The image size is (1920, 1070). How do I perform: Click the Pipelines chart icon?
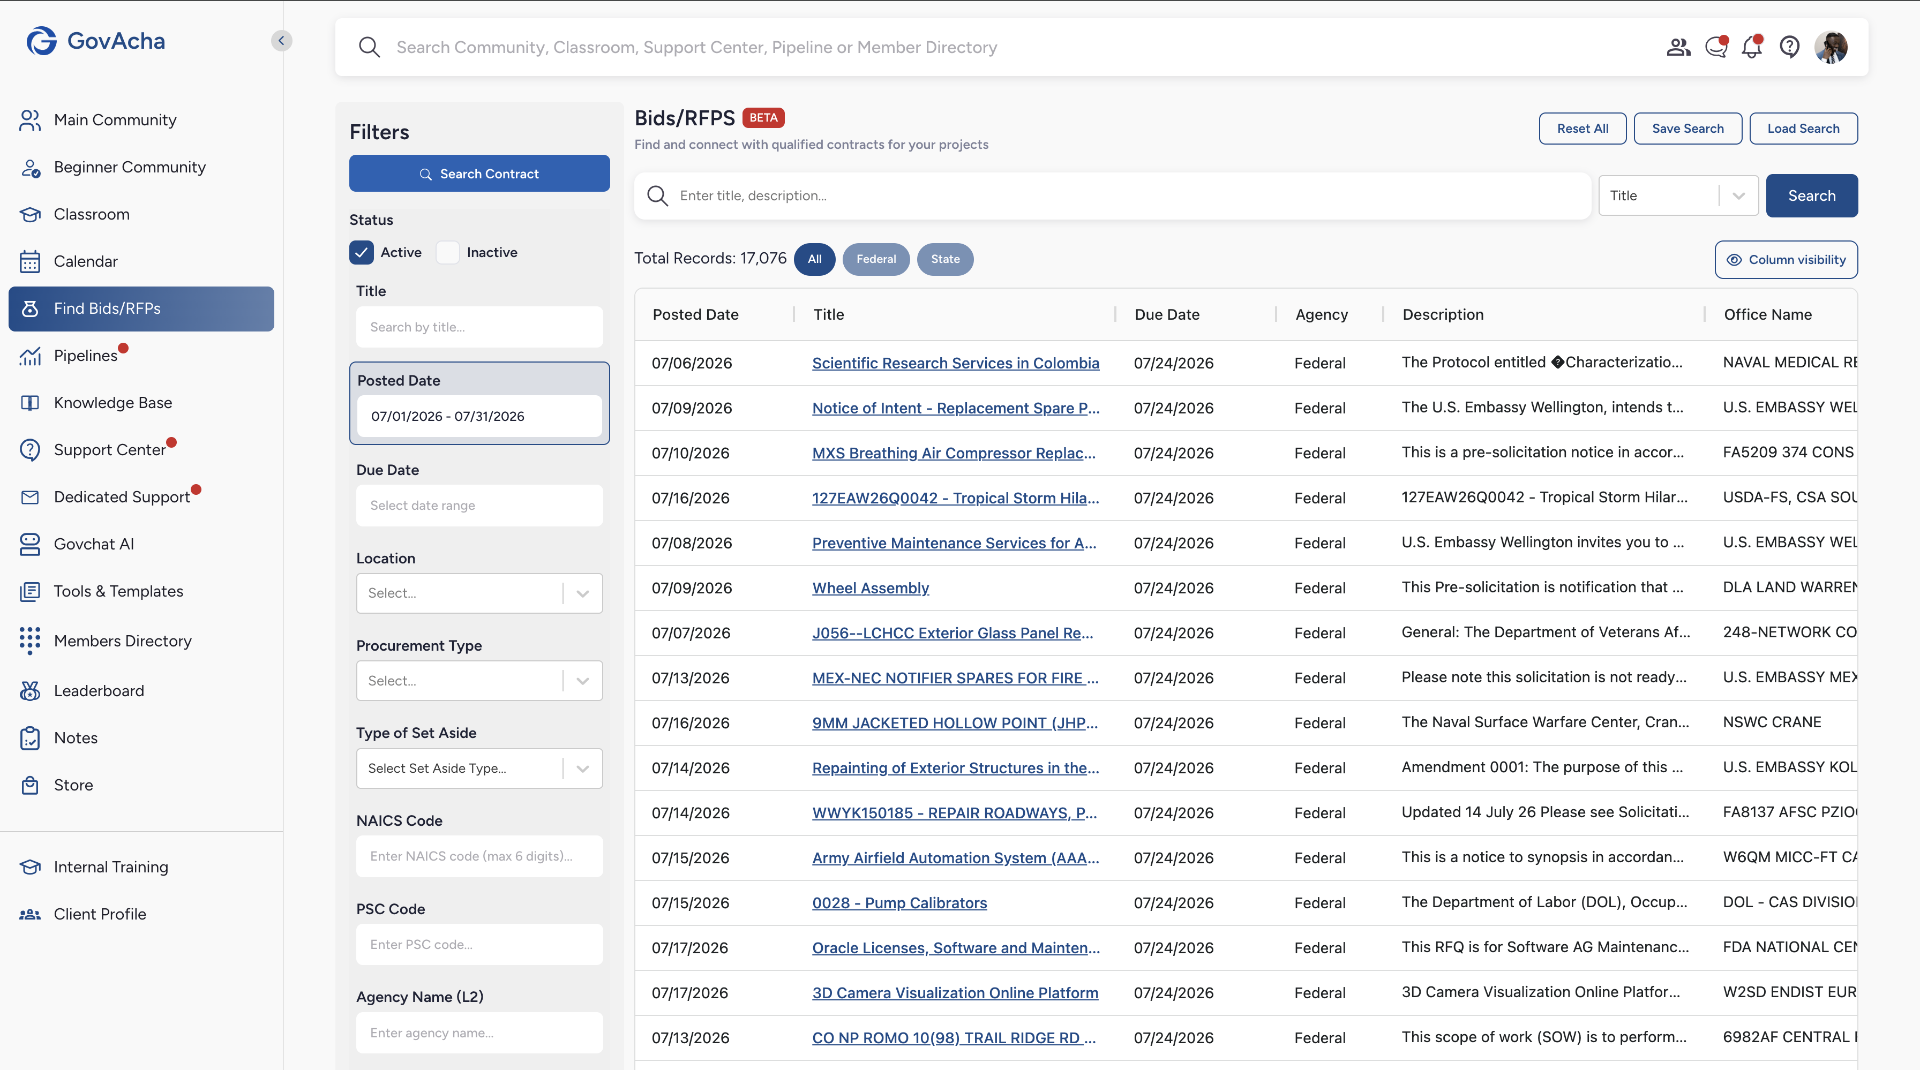[x=30, y=356]
